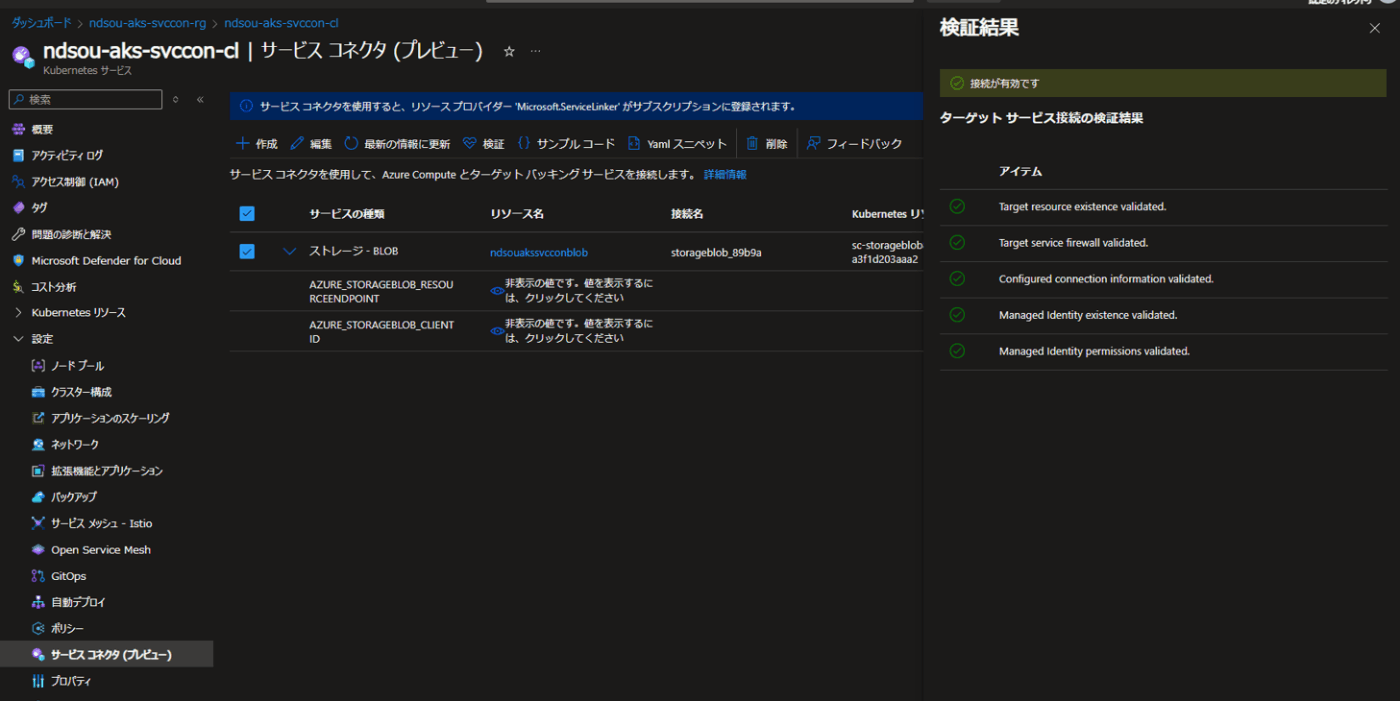Click the クラスター構成 icon
Screen dimensions: 1400x701
[38, 392]
